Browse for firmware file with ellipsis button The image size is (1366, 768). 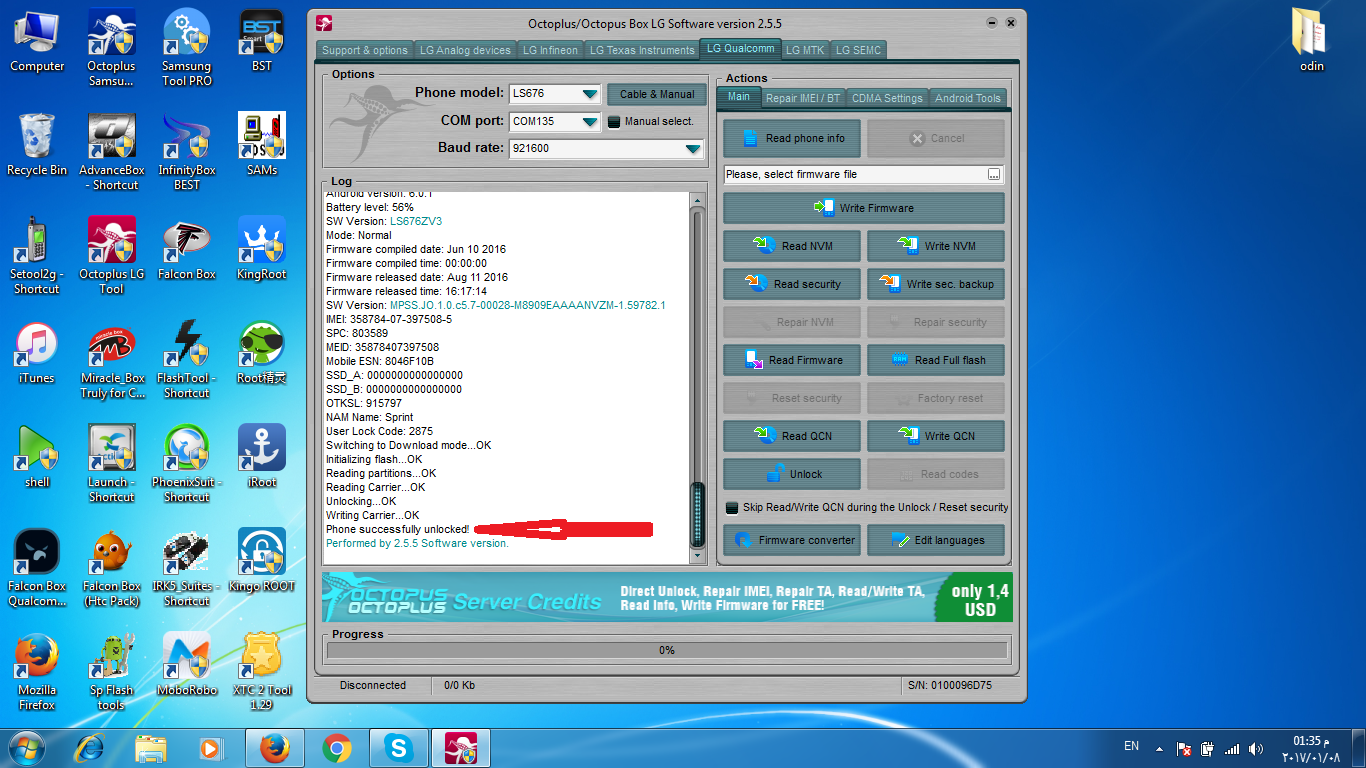[x=994, y=174]
